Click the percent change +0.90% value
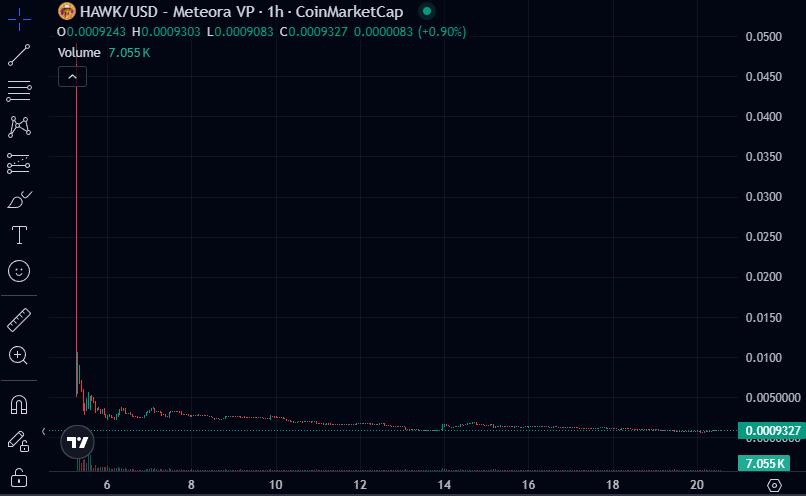The height and width of the screenshot is (496, 806). pos(442,32)
